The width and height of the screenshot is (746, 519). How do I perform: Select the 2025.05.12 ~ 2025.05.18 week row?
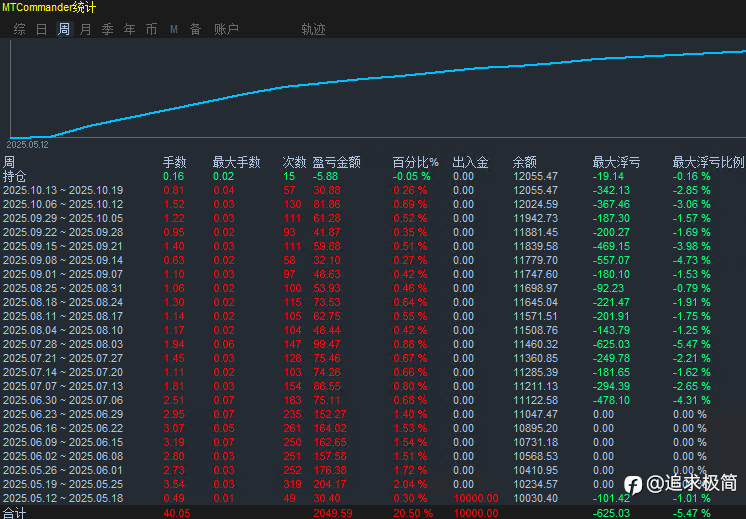tap(62, 498)
